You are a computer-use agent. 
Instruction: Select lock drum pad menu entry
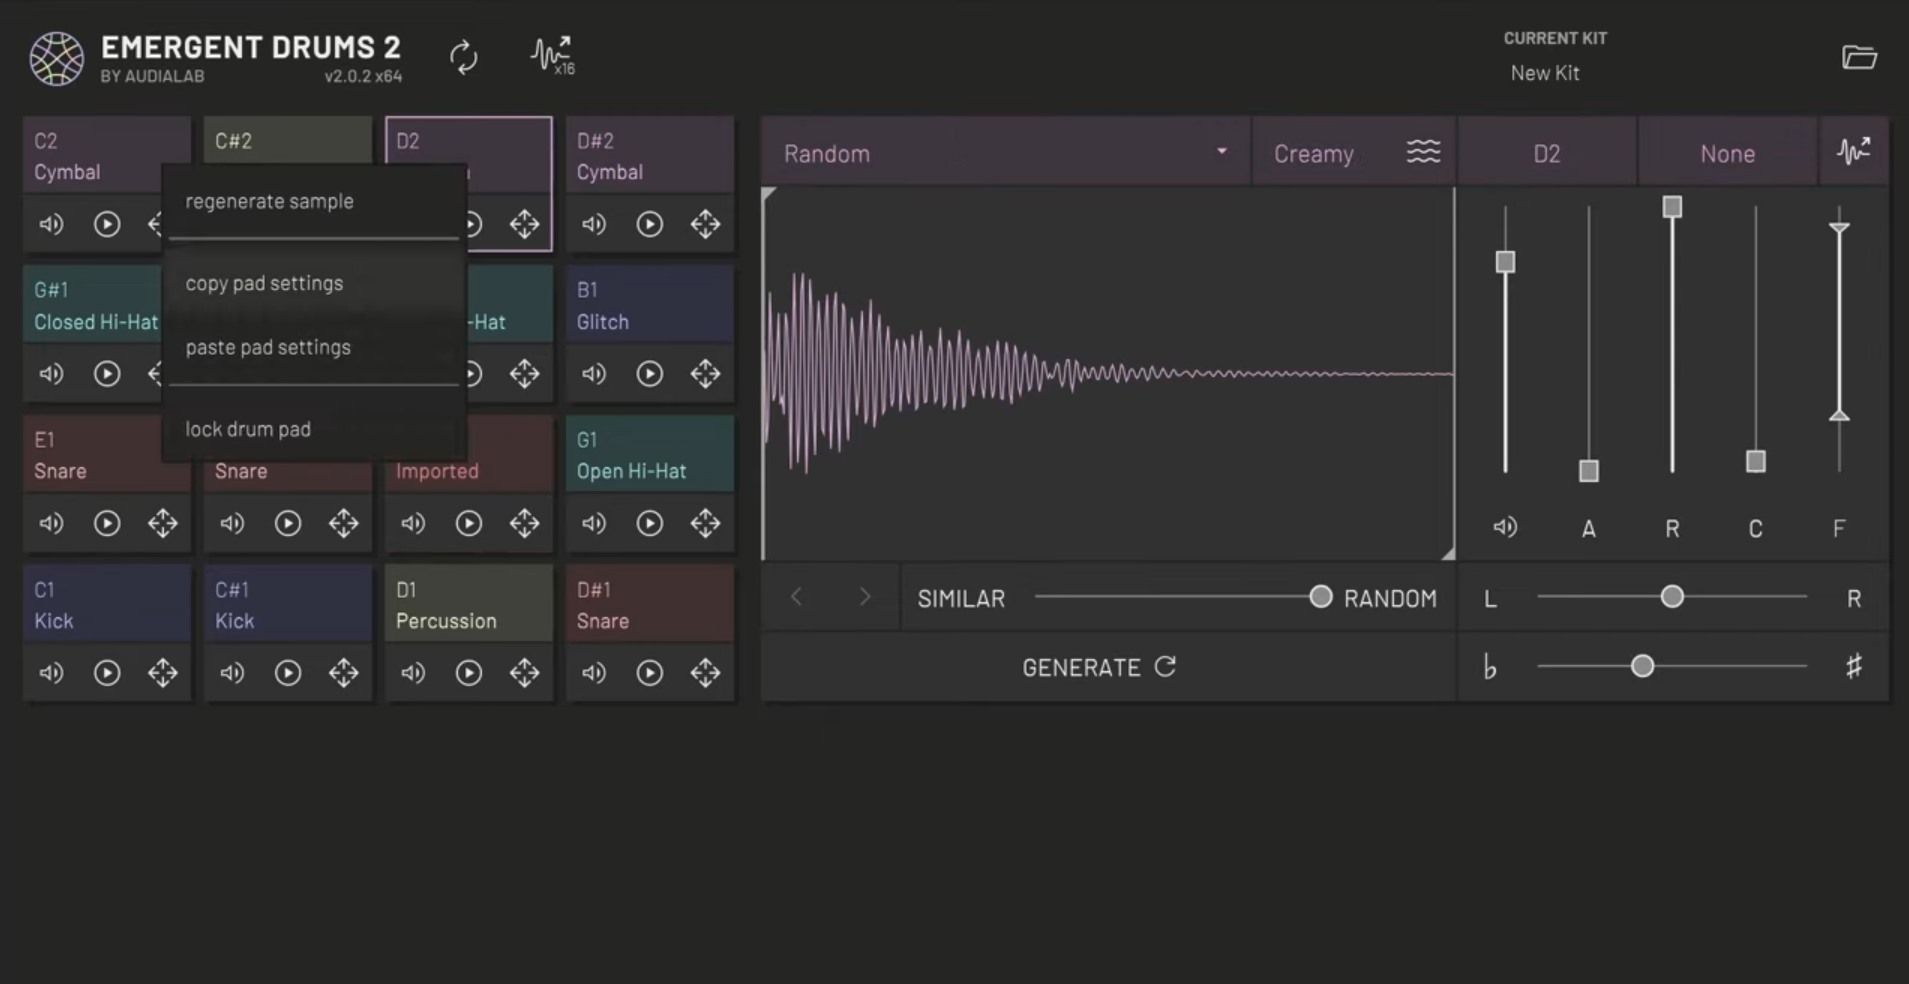click(x=314, y=429)
